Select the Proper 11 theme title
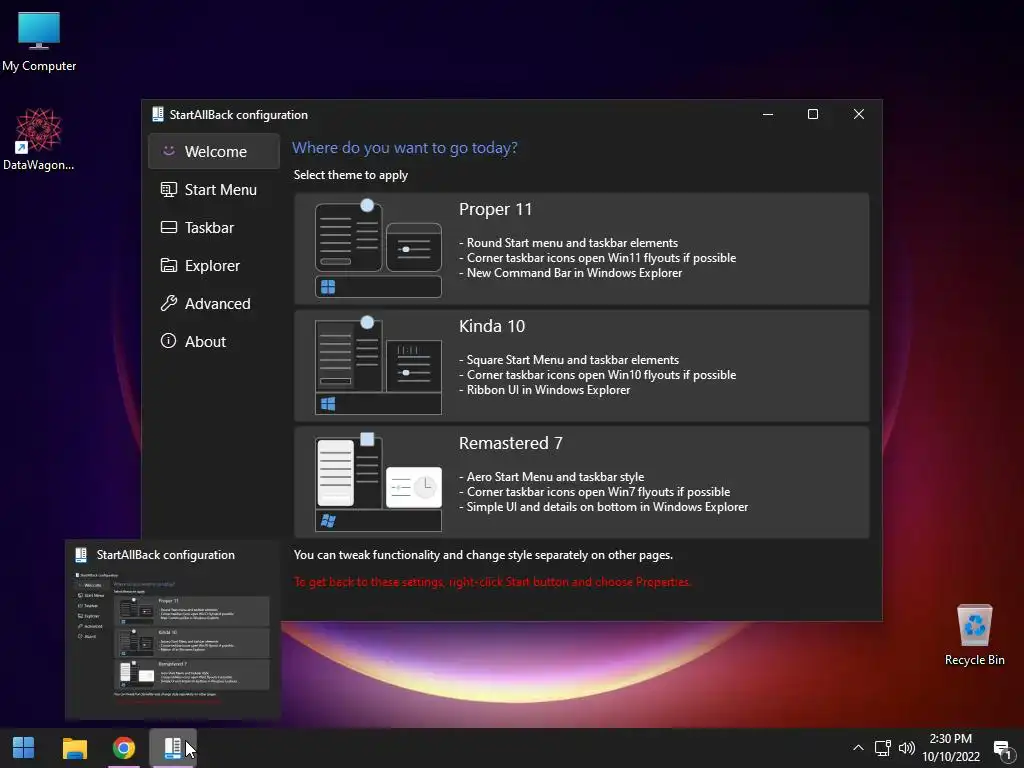Screen dimensions: 1024x768 pos(495,209)
